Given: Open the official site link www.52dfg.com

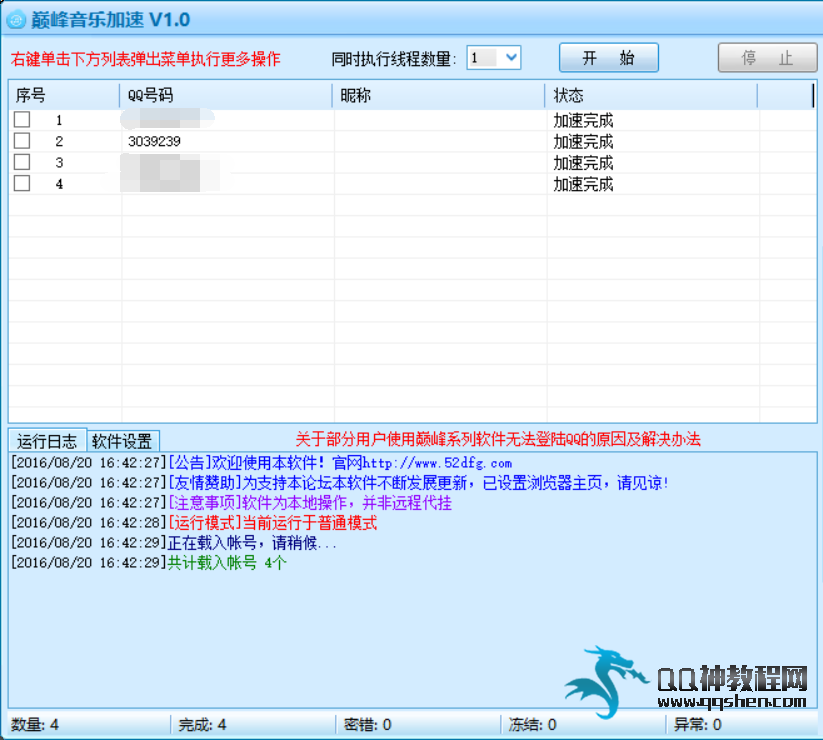Looking at the screenshot, I should click(x=437, y=463).
